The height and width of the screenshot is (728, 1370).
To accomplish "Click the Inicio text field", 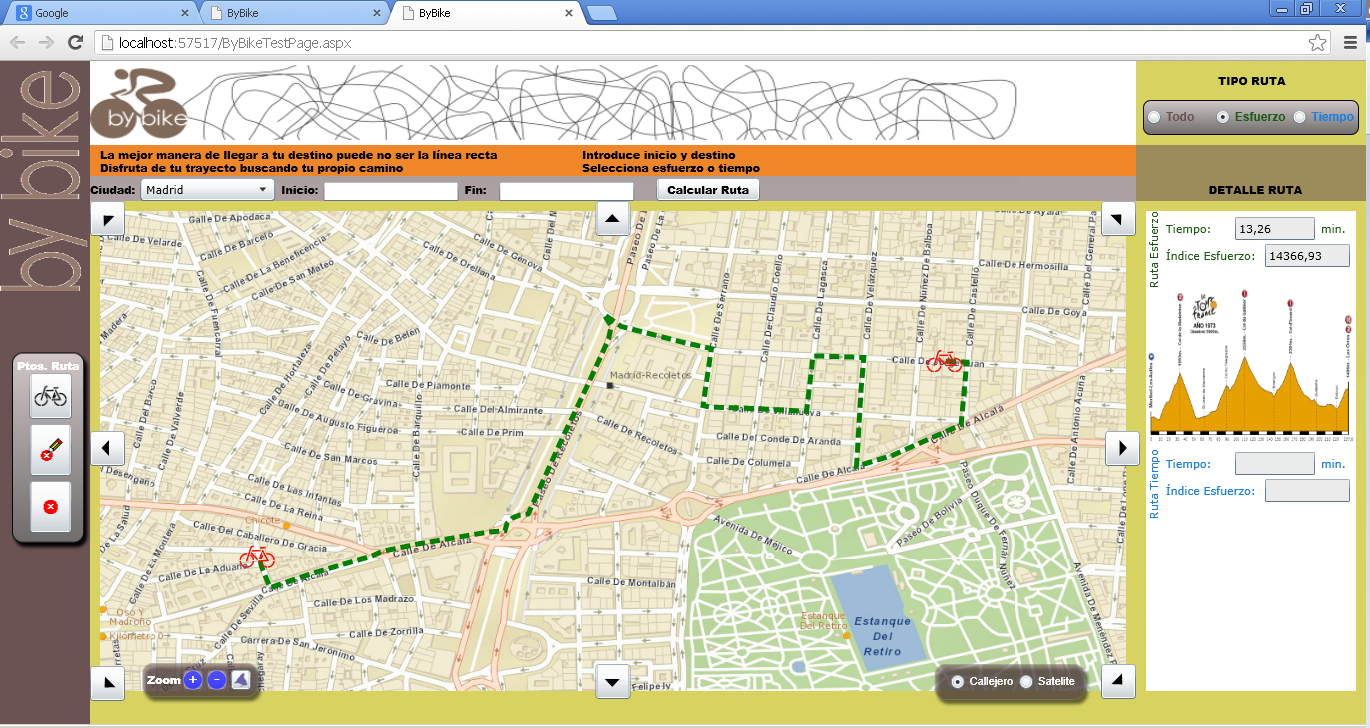I will pyautogui.click(x=390, y=190).
